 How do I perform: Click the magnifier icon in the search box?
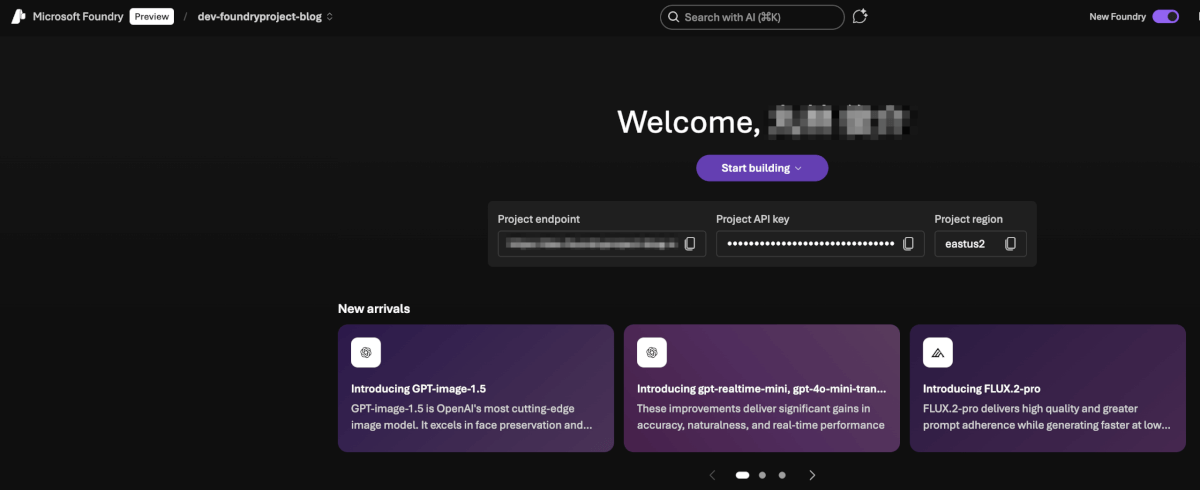pyautogui.click(x=675, y=17)
